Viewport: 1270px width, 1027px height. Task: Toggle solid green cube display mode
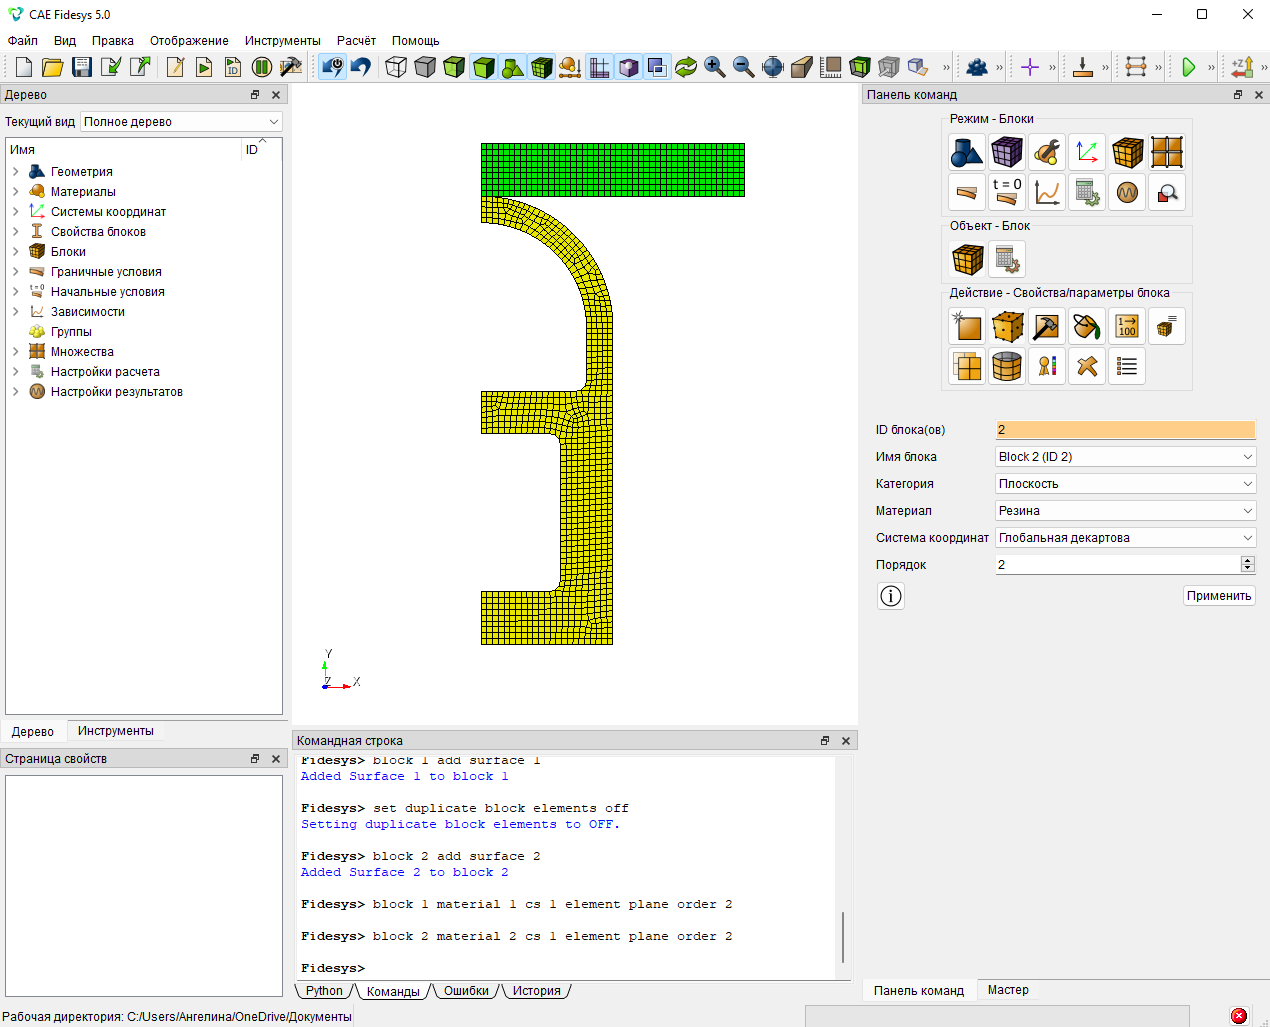coord(483,67)
